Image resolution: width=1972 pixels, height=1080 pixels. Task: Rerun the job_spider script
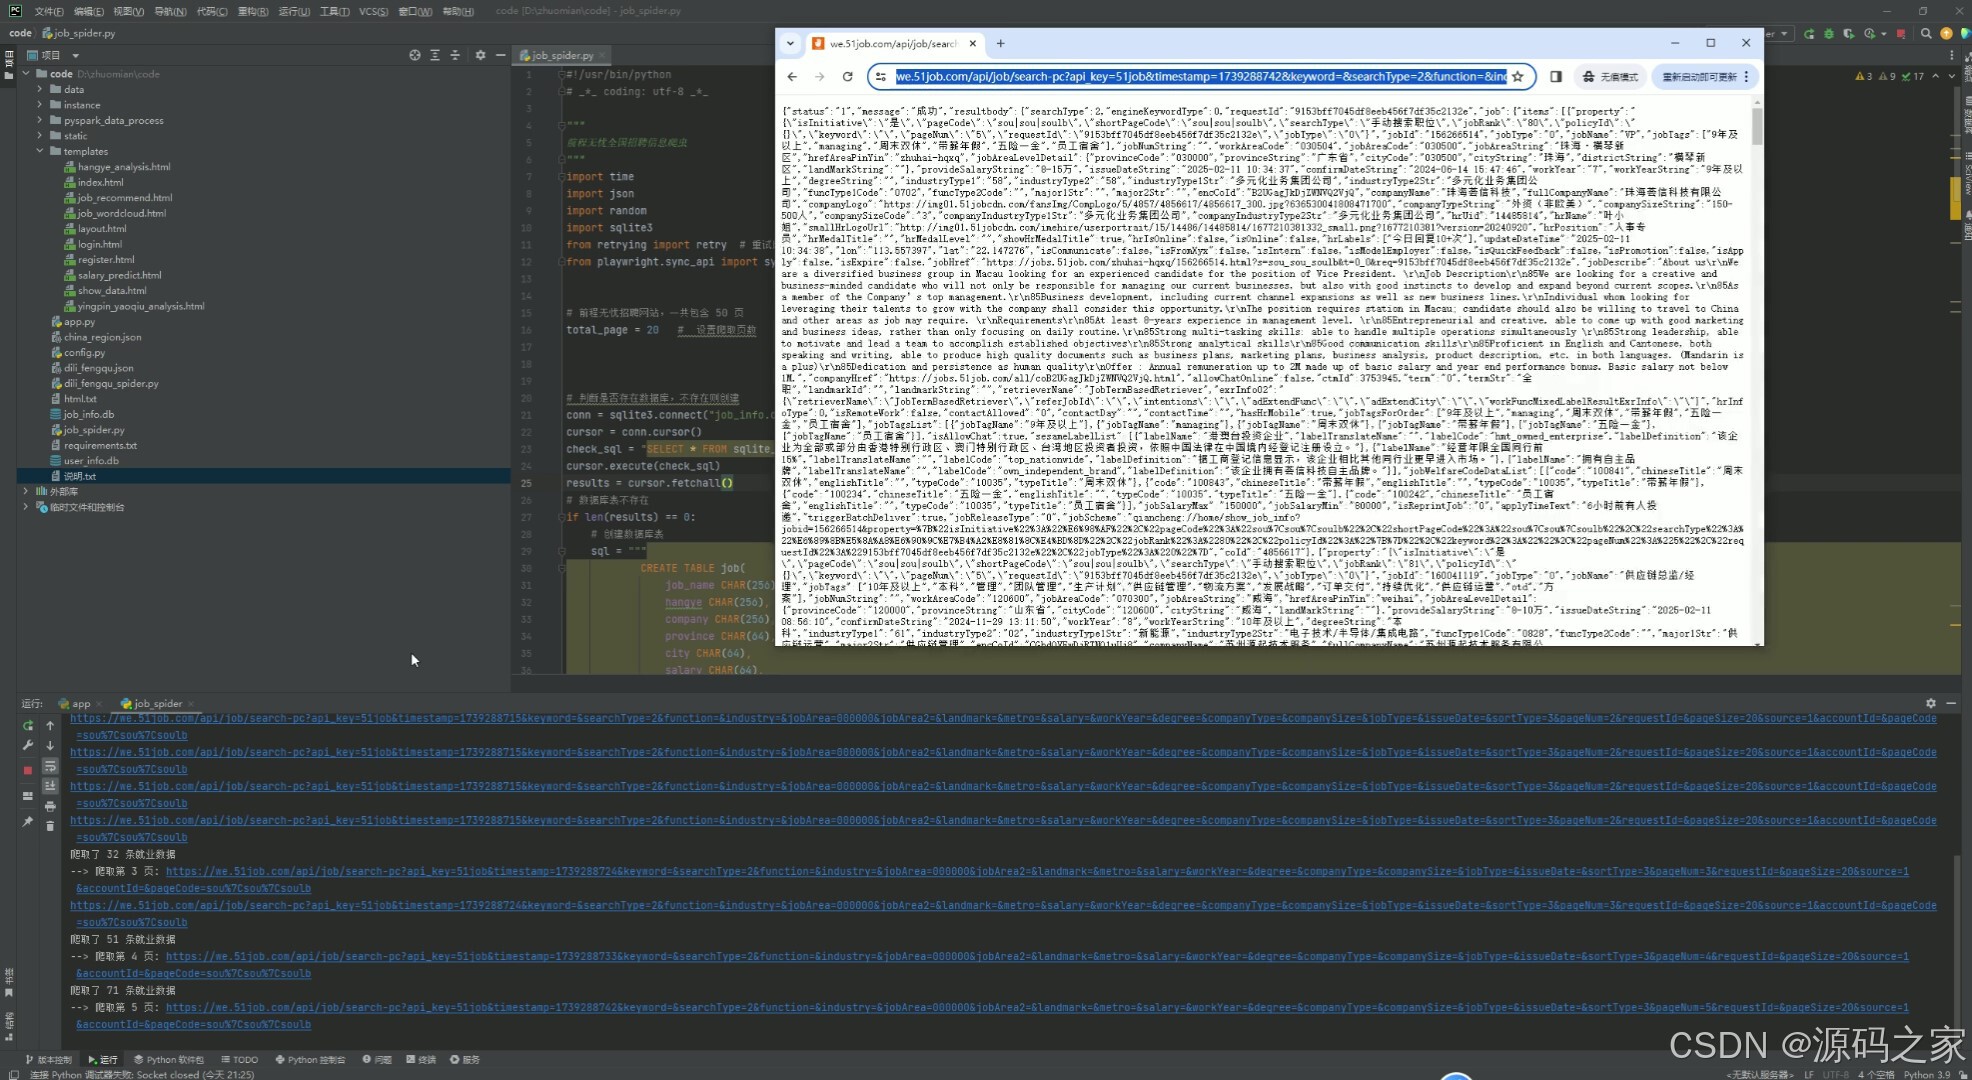click(x=28, y=726)
